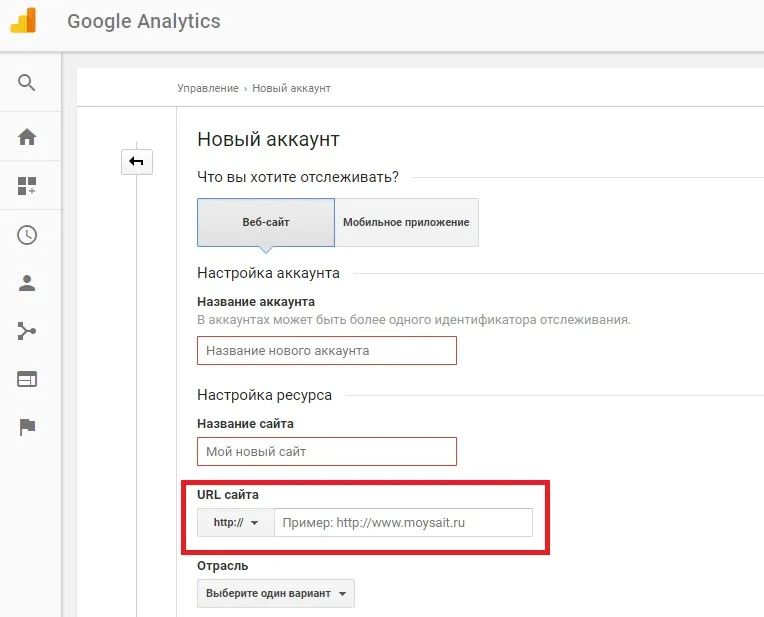This screenshot has width=764, height=617.
Task: Focus the Мой новый сайт field
Action: (x=327, y=451)
